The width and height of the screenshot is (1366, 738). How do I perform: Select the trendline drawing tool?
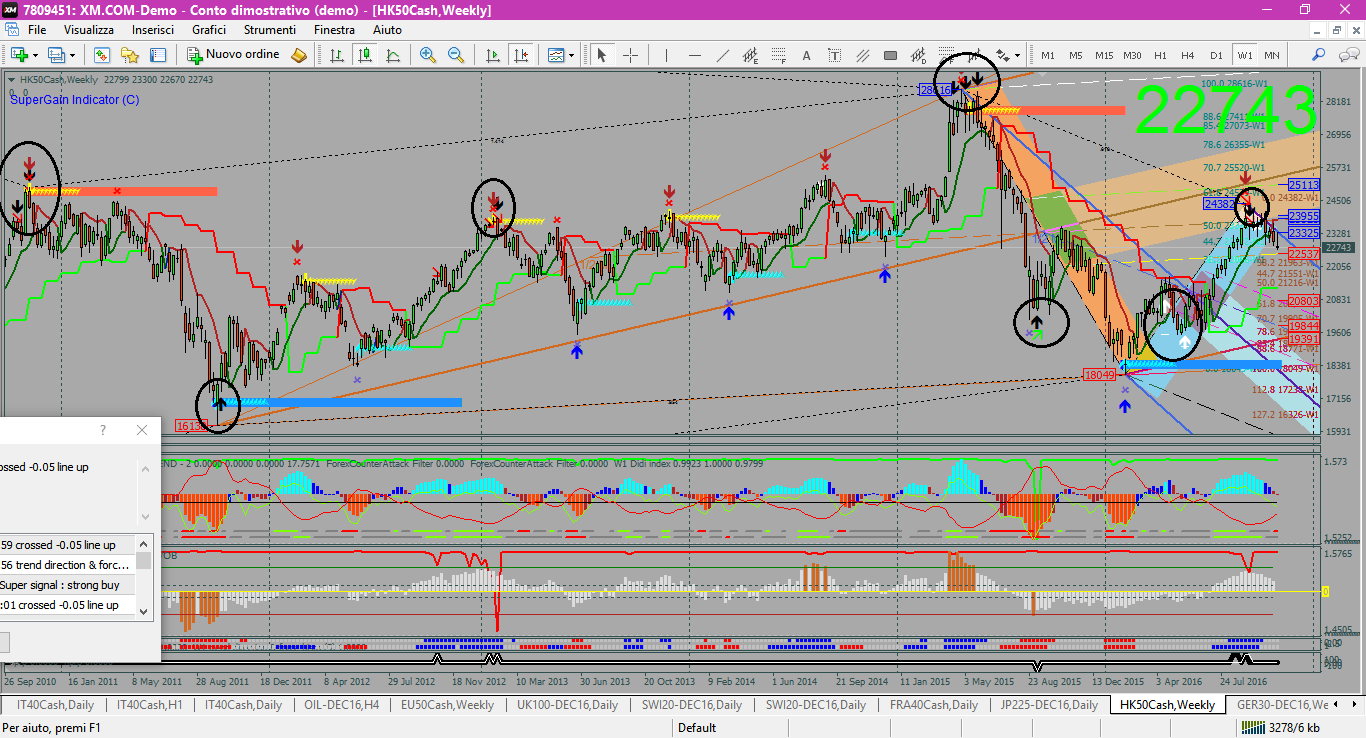click(722, 54)
